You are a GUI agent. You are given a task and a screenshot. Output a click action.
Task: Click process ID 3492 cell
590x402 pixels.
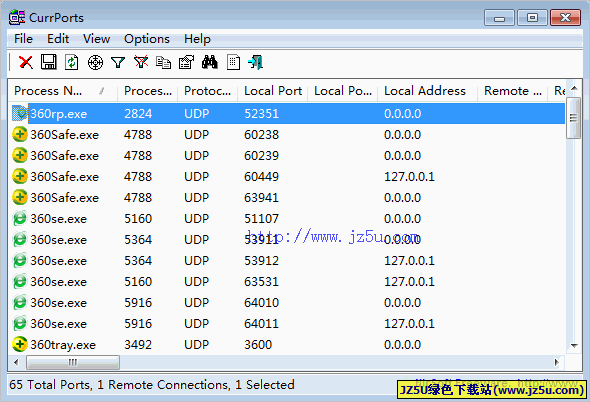point(138,345)
